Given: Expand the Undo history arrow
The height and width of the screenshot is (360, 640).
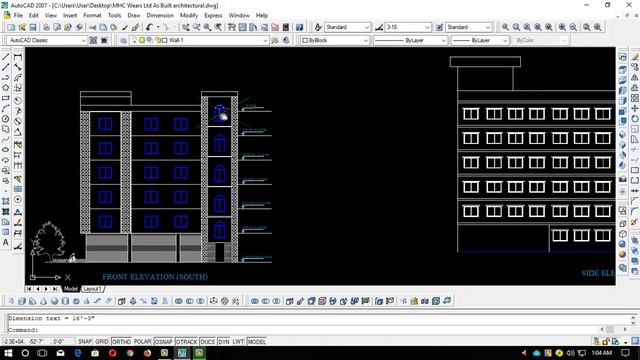Looking at the screenshot, I should 158,27.
